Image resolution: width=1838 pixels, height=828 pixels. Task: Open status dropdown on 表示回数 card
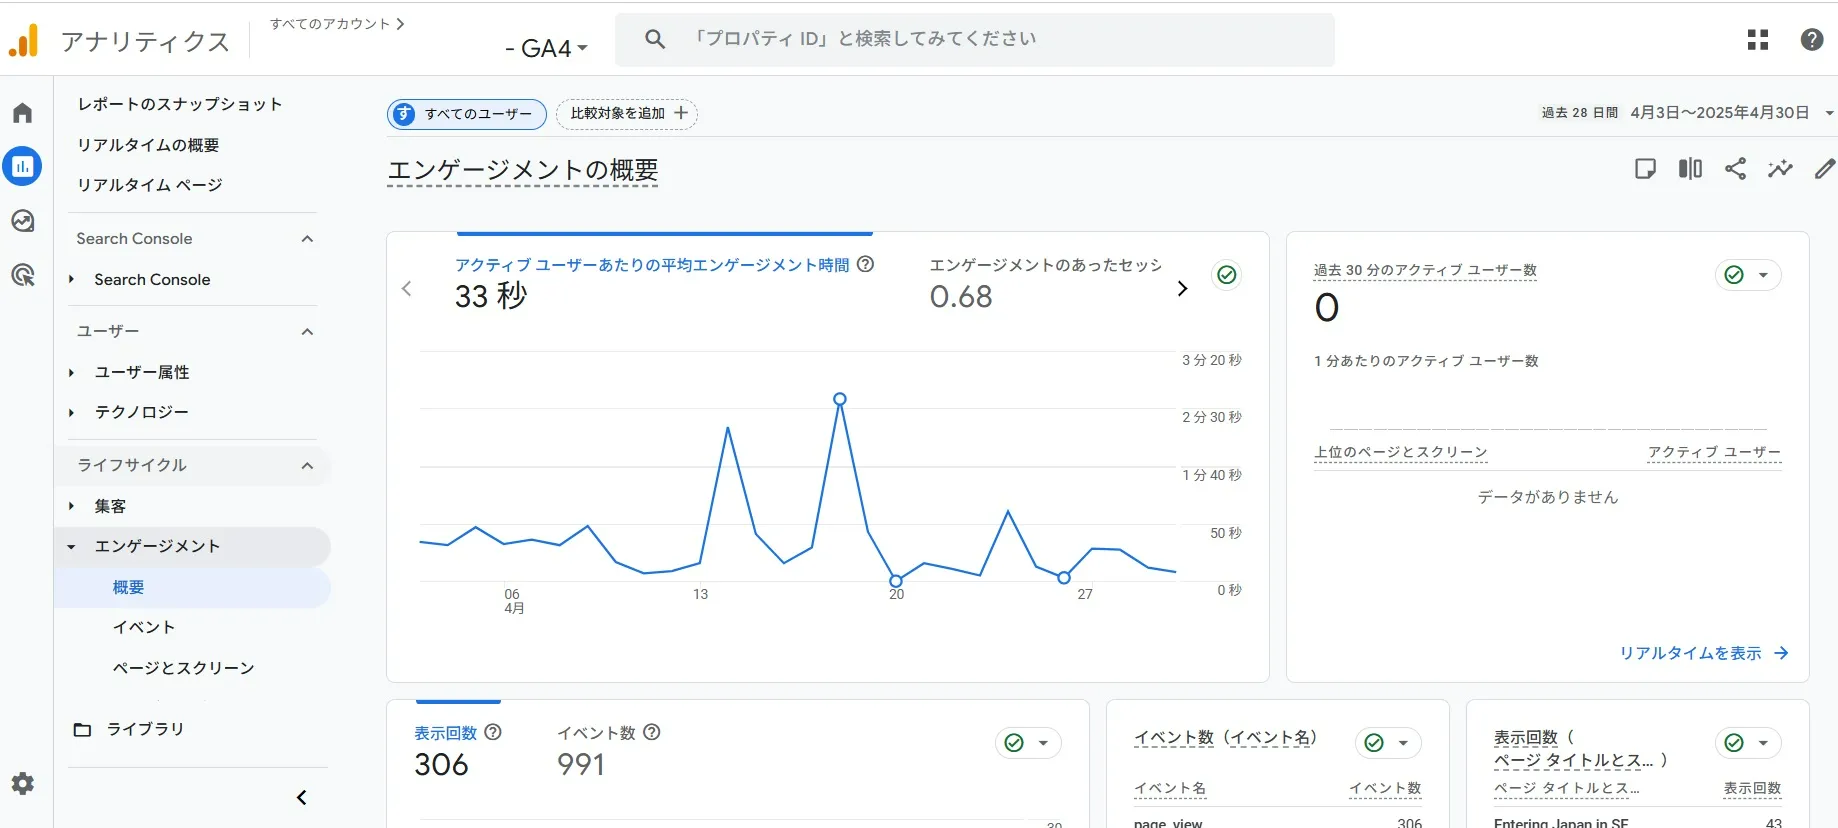pyautogui.click(x=1043, y=743)
